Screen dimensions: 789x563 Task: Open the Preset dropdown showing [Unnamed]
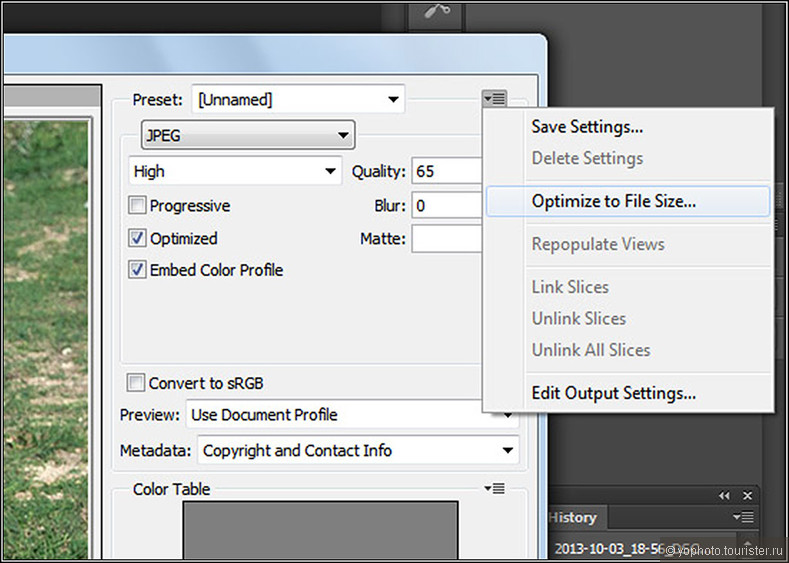[x=298, y=99]
